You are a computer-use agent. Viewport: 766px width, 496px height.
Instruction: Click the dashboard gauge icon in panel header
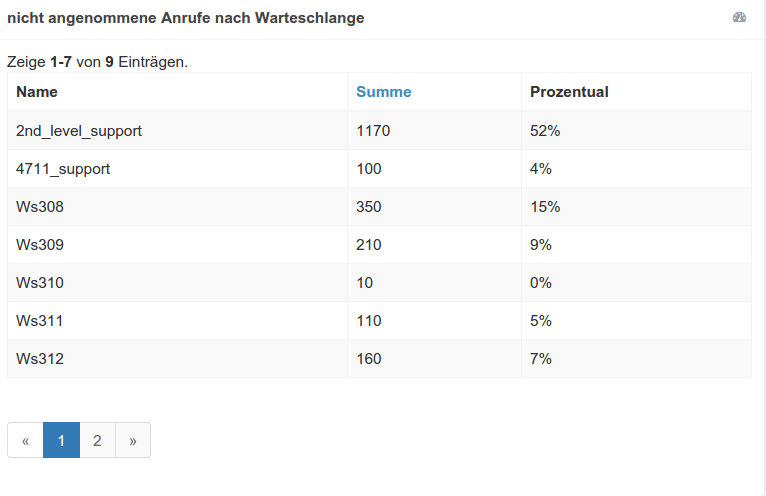[739, 17]
